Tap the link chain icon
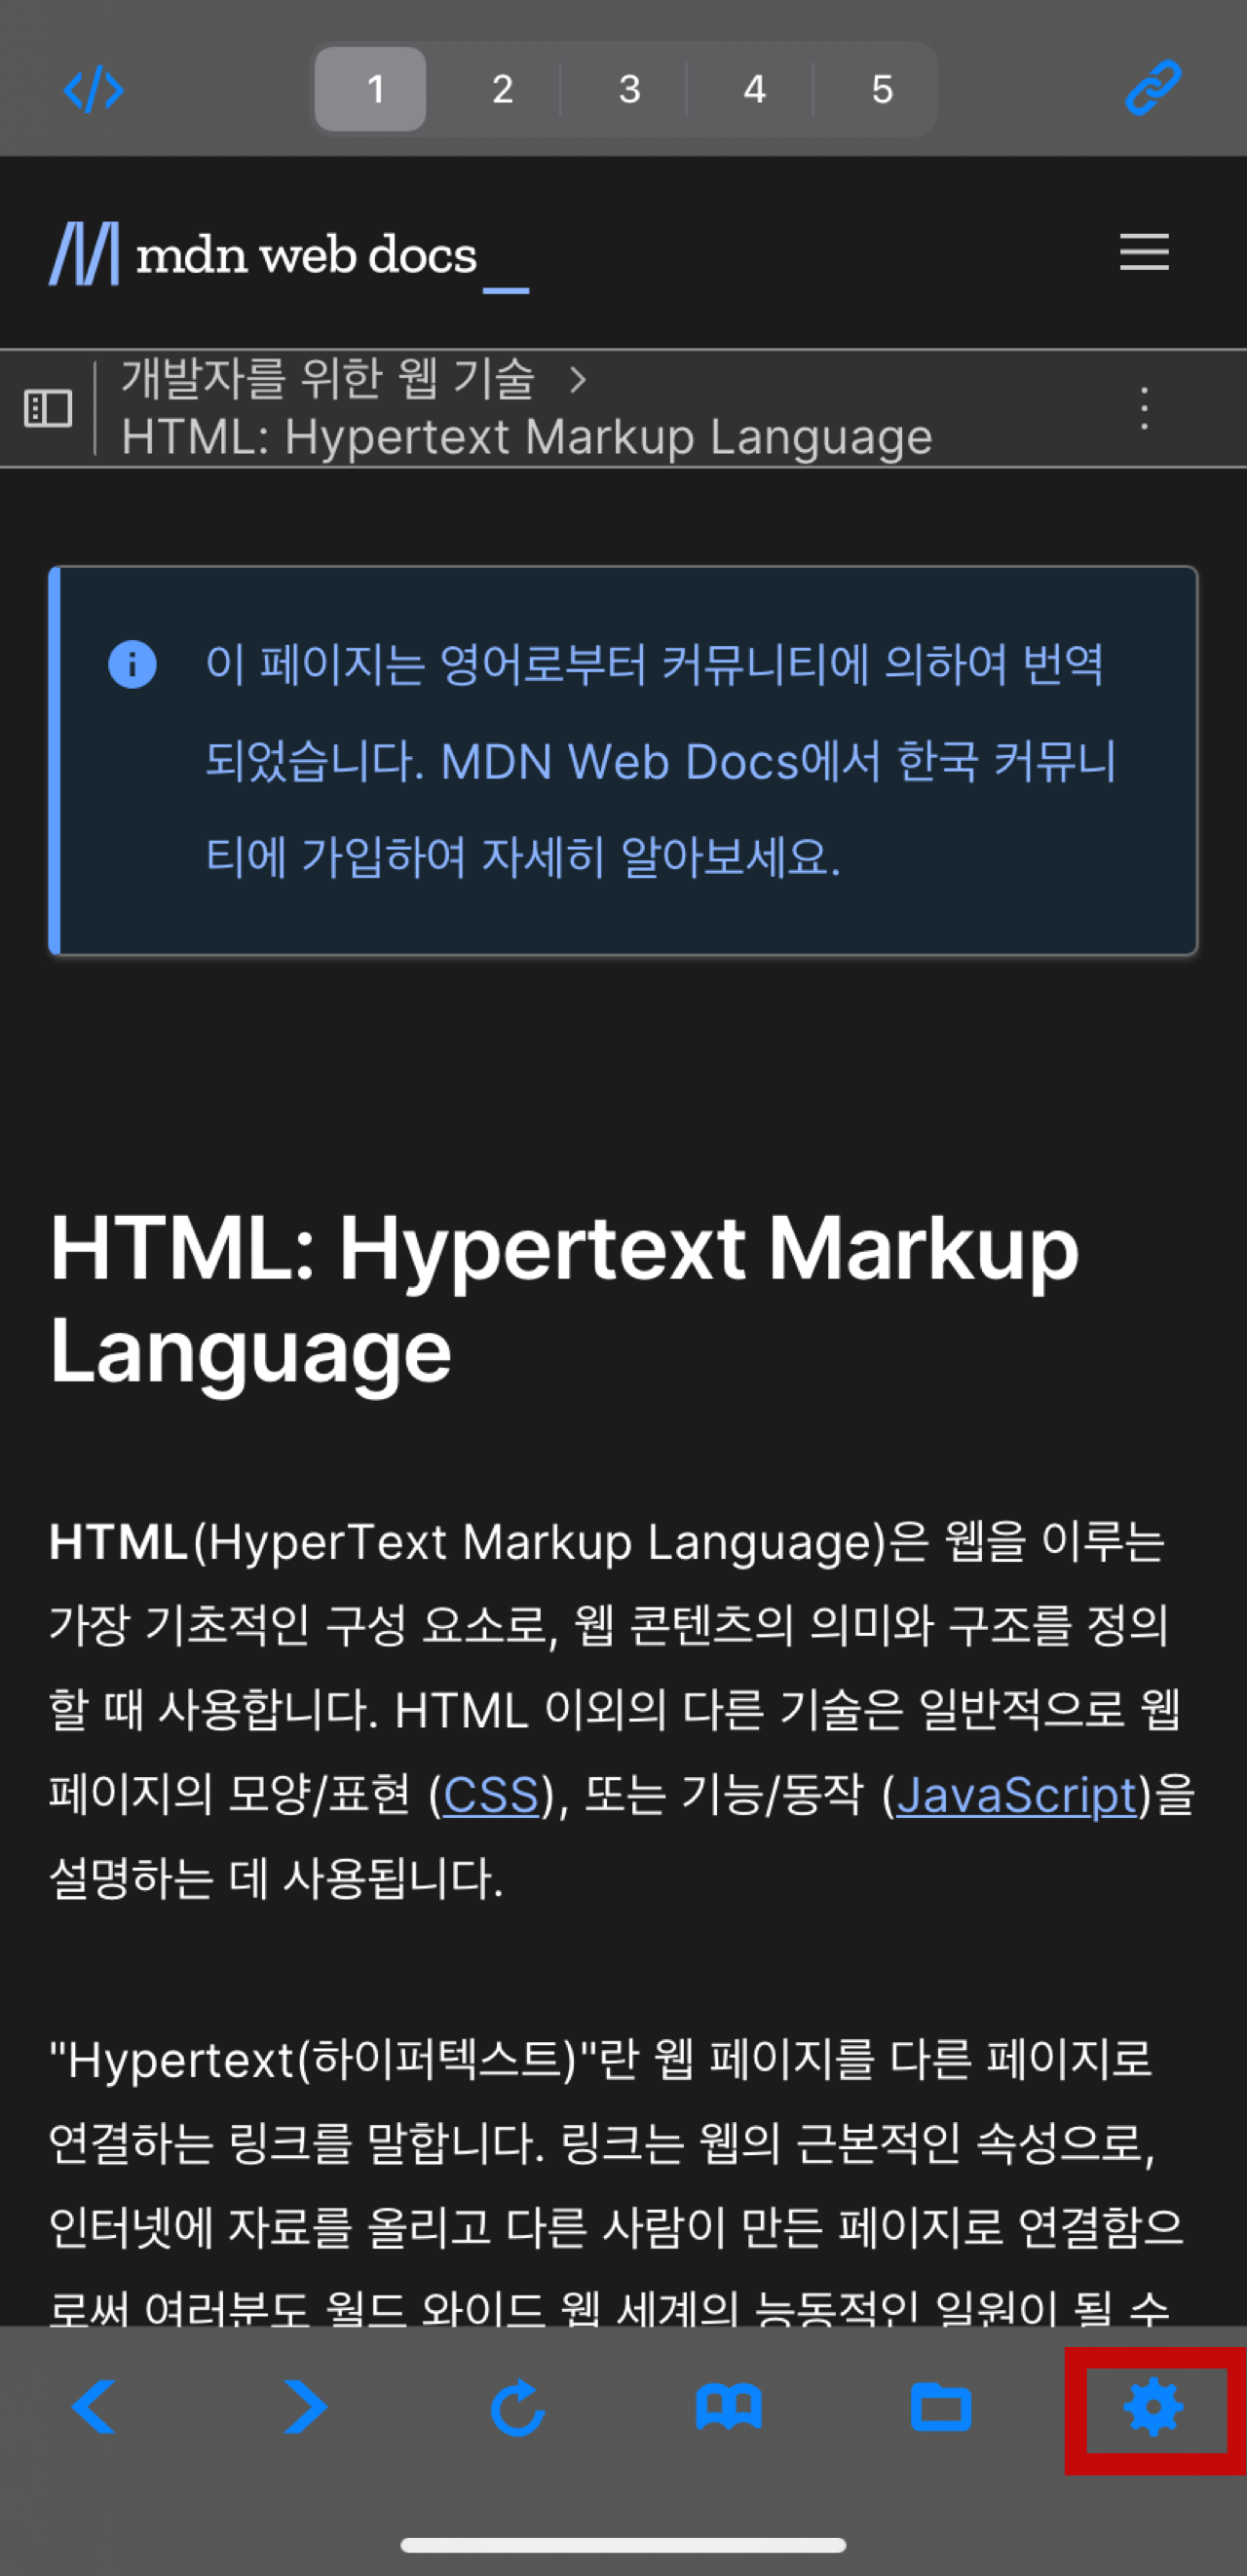The image size is (1247, 2576). click(x=1153, y=88)
